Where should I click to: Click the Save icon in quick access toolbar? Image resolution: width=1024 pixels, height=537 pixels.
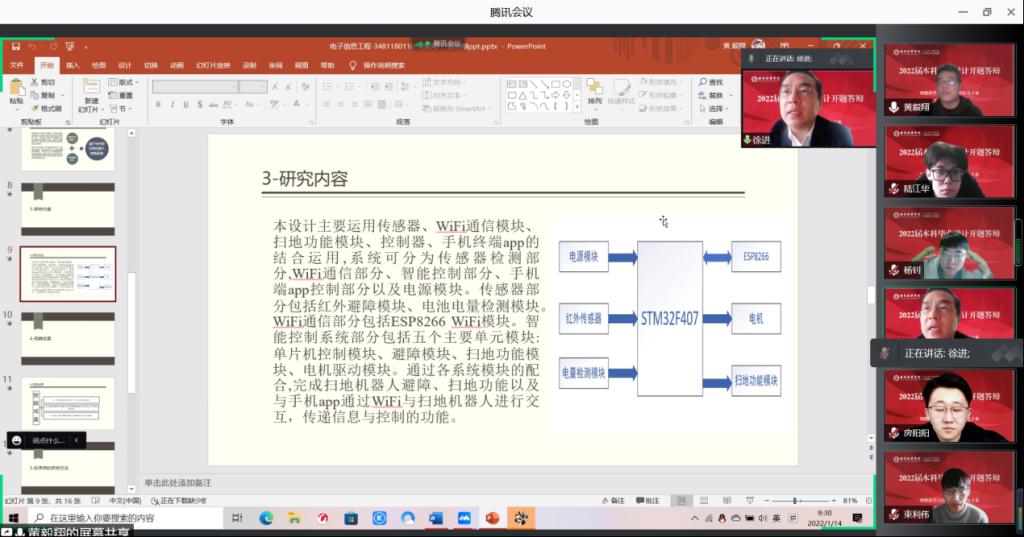[x=15, y=46]
